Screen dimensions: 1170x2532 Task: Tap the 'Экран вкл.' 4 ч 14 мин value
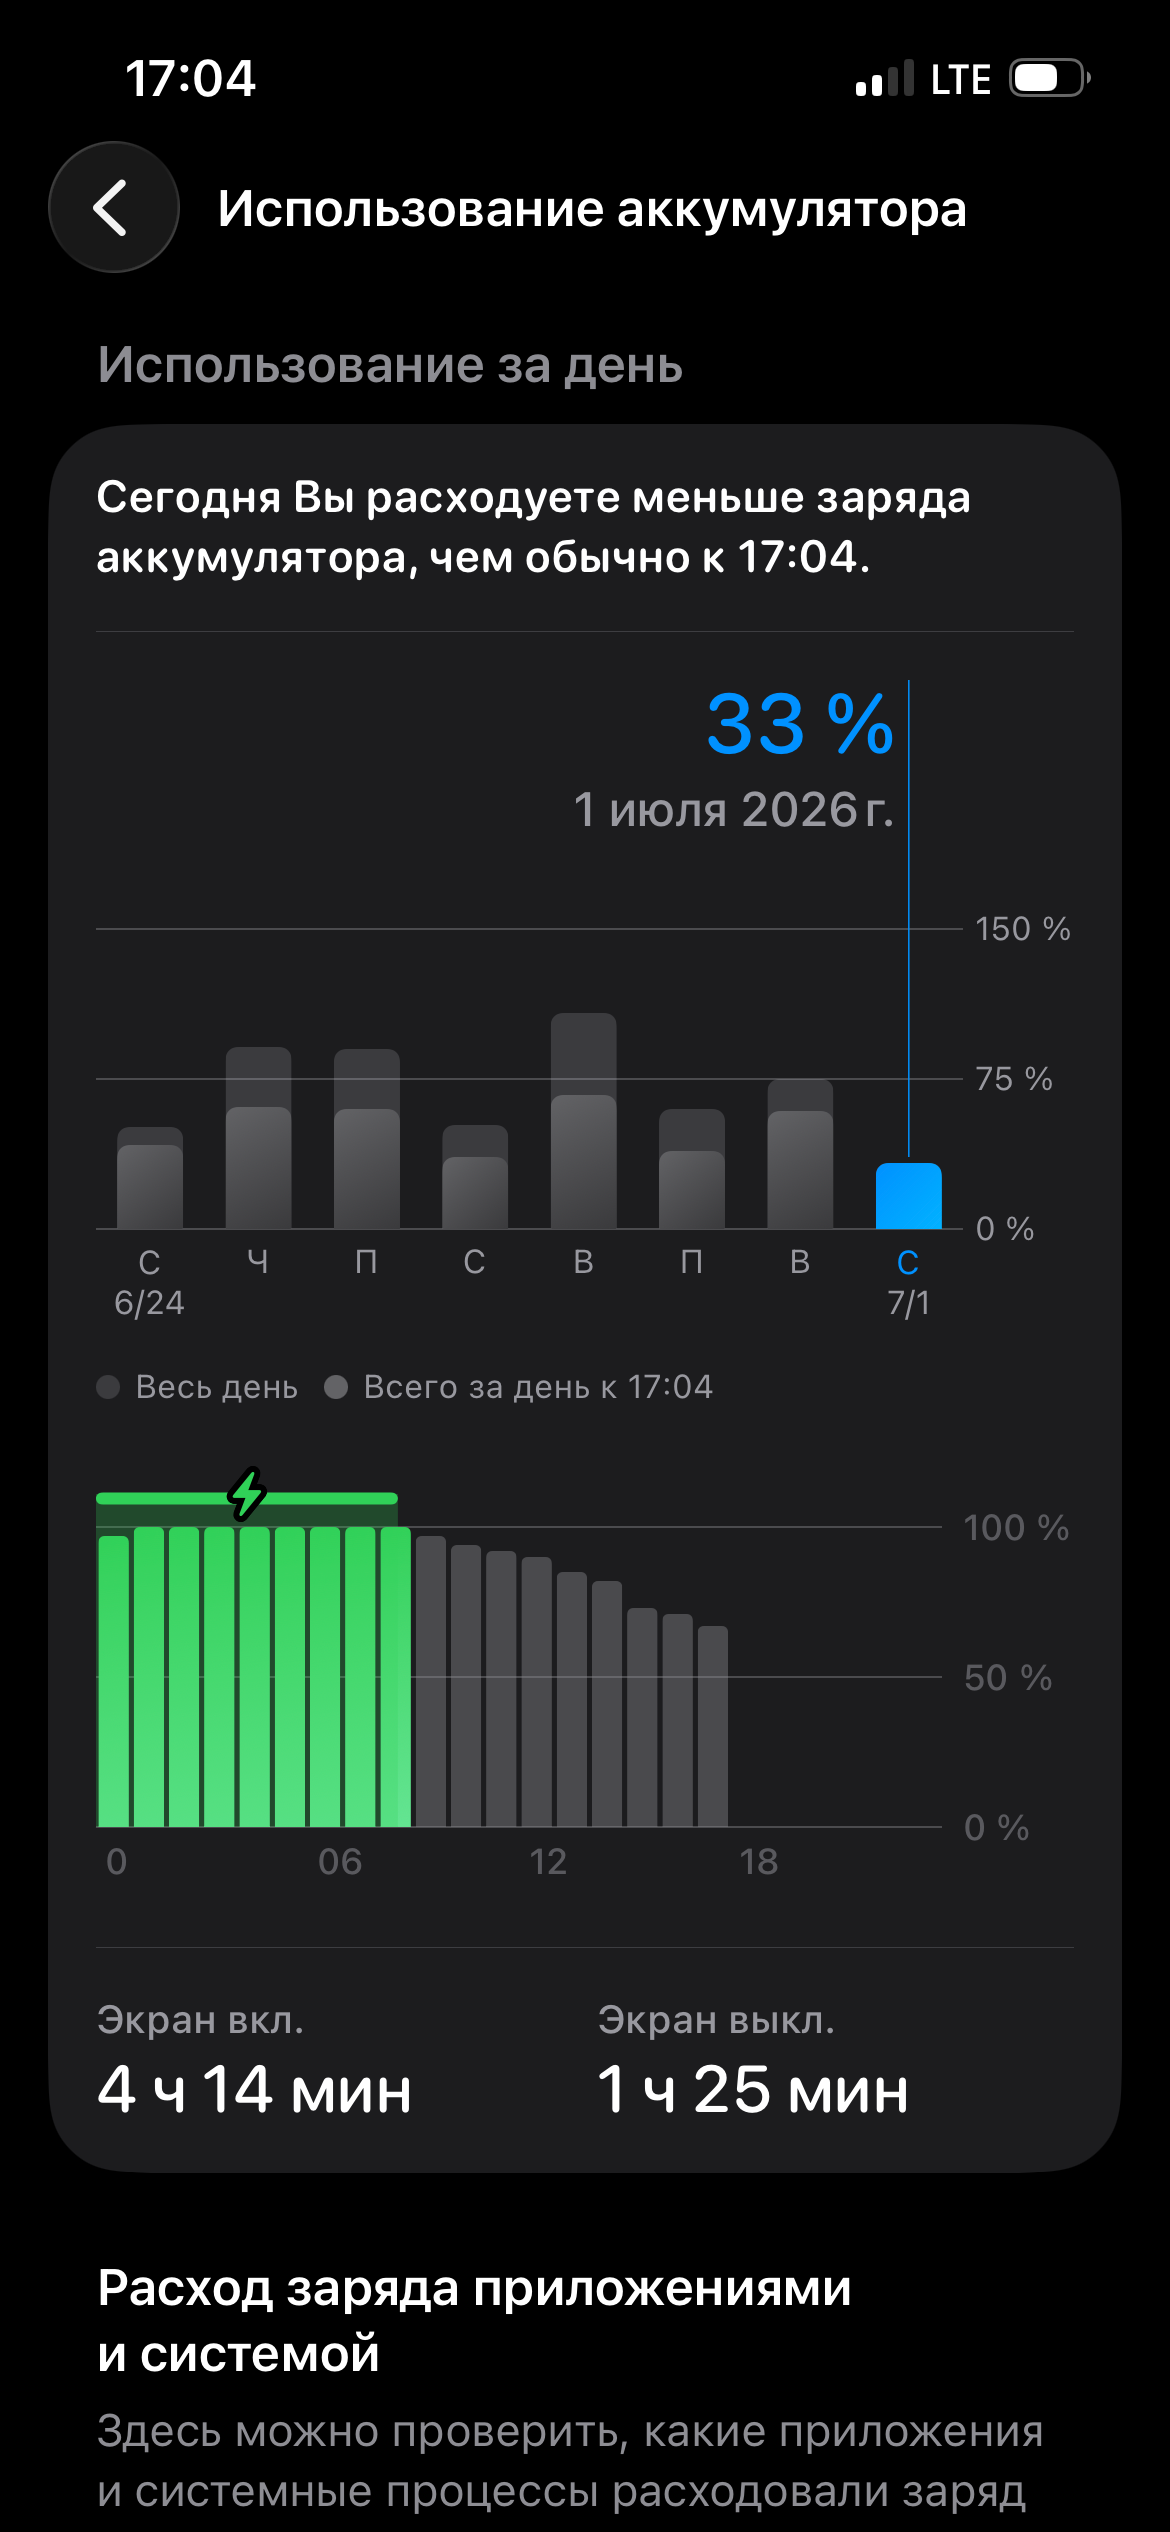click(x=255, y=2091)
